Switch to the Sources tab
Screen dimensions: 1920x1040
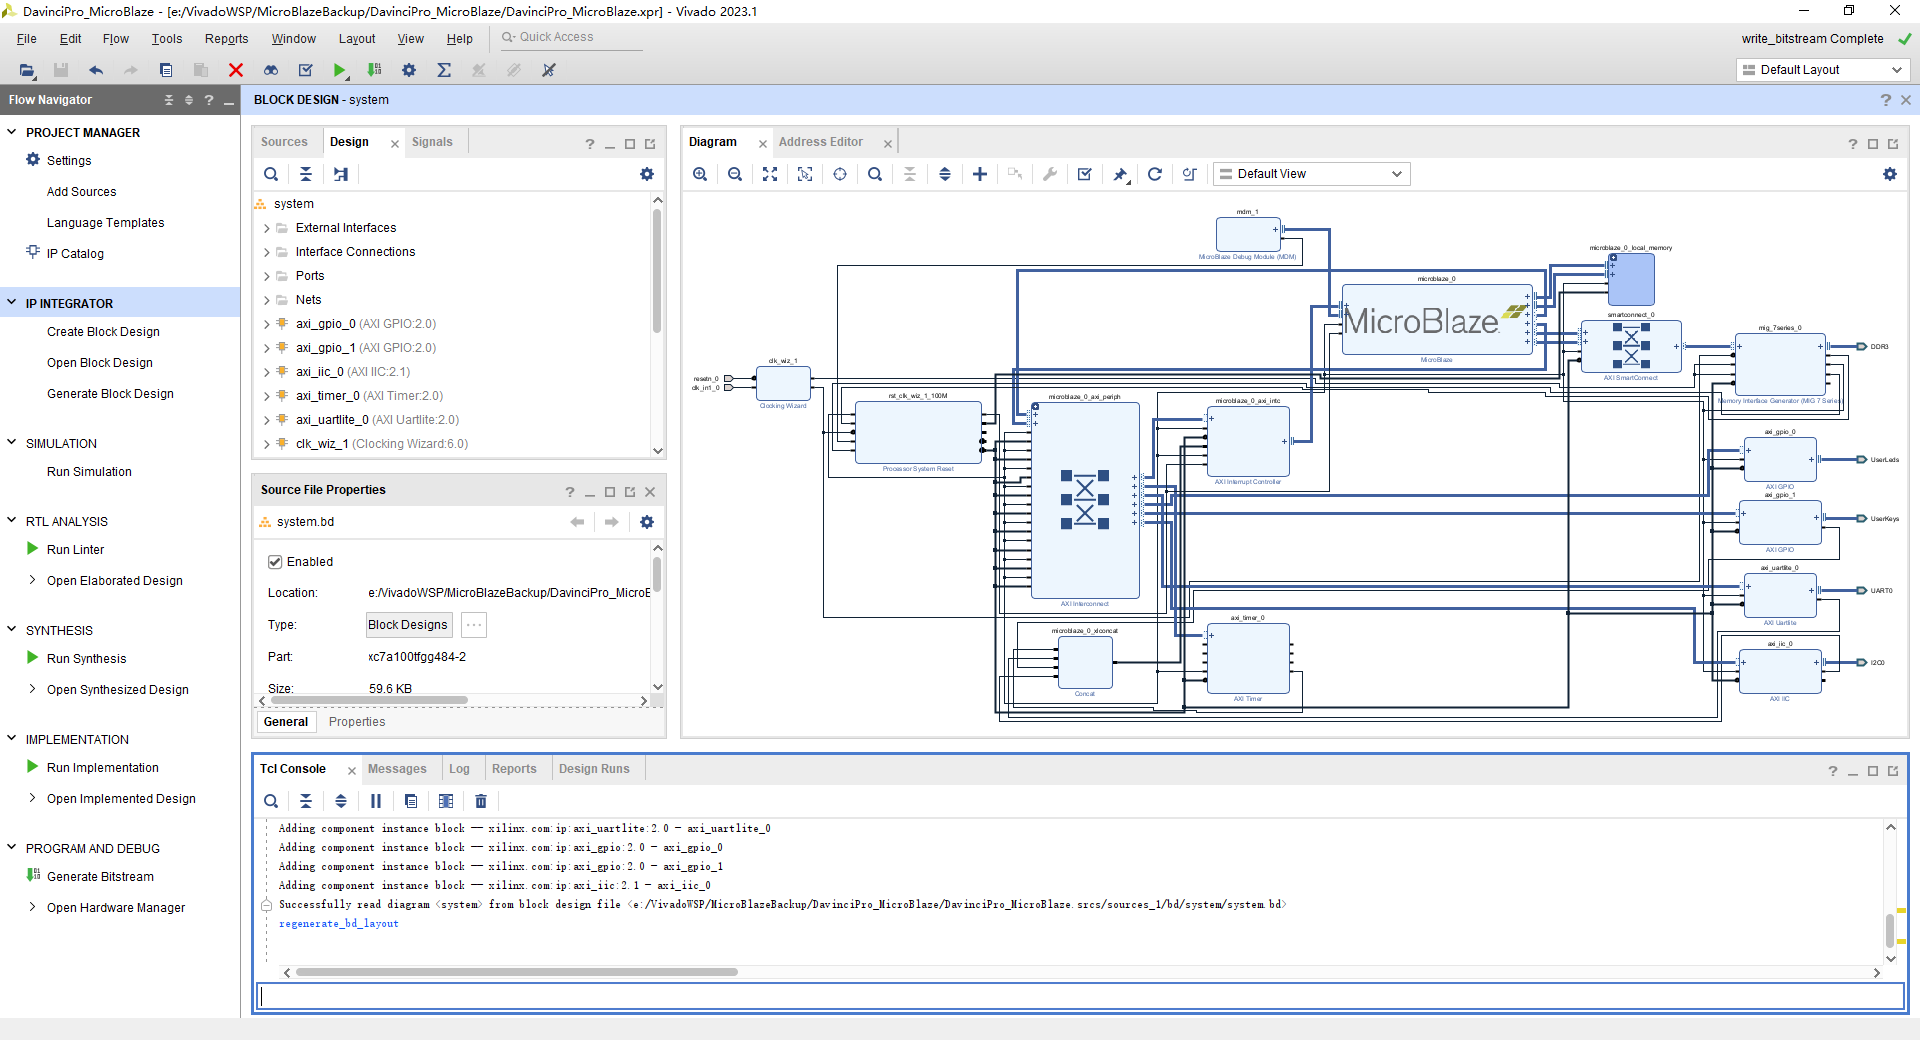[284, 142]
